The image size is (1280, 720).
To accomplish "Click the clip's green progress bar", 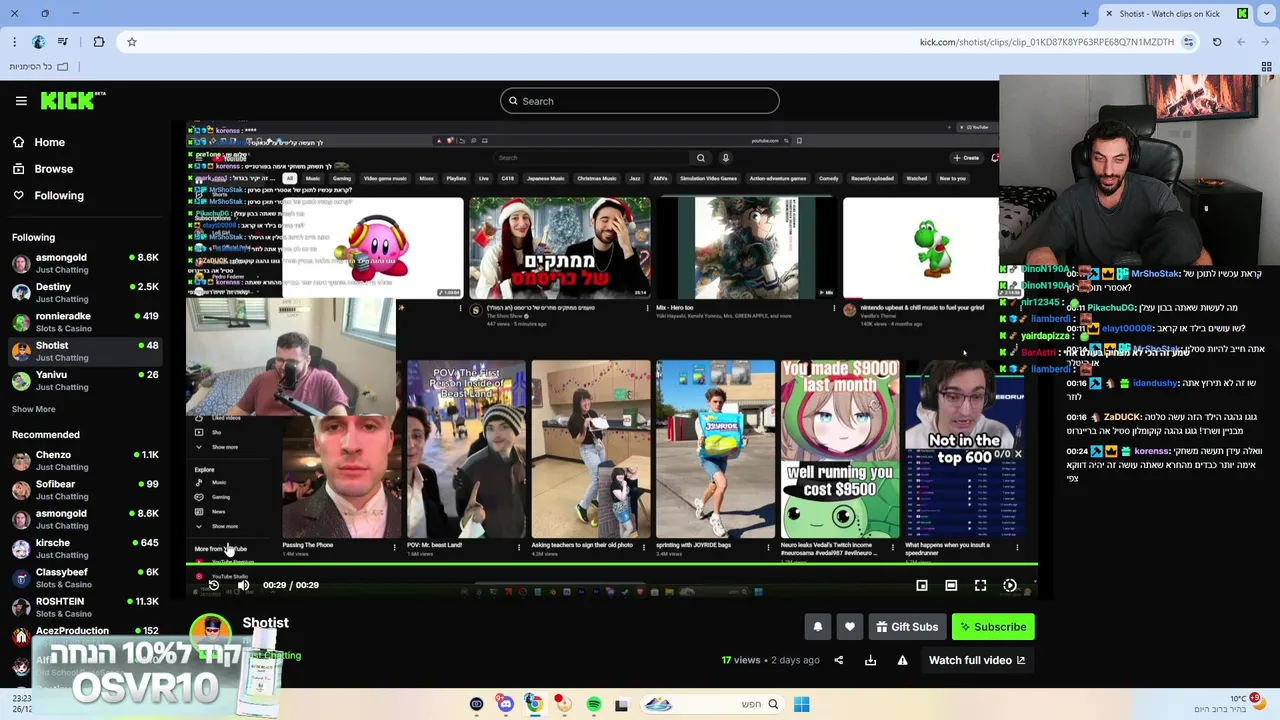I will point(611,565).
